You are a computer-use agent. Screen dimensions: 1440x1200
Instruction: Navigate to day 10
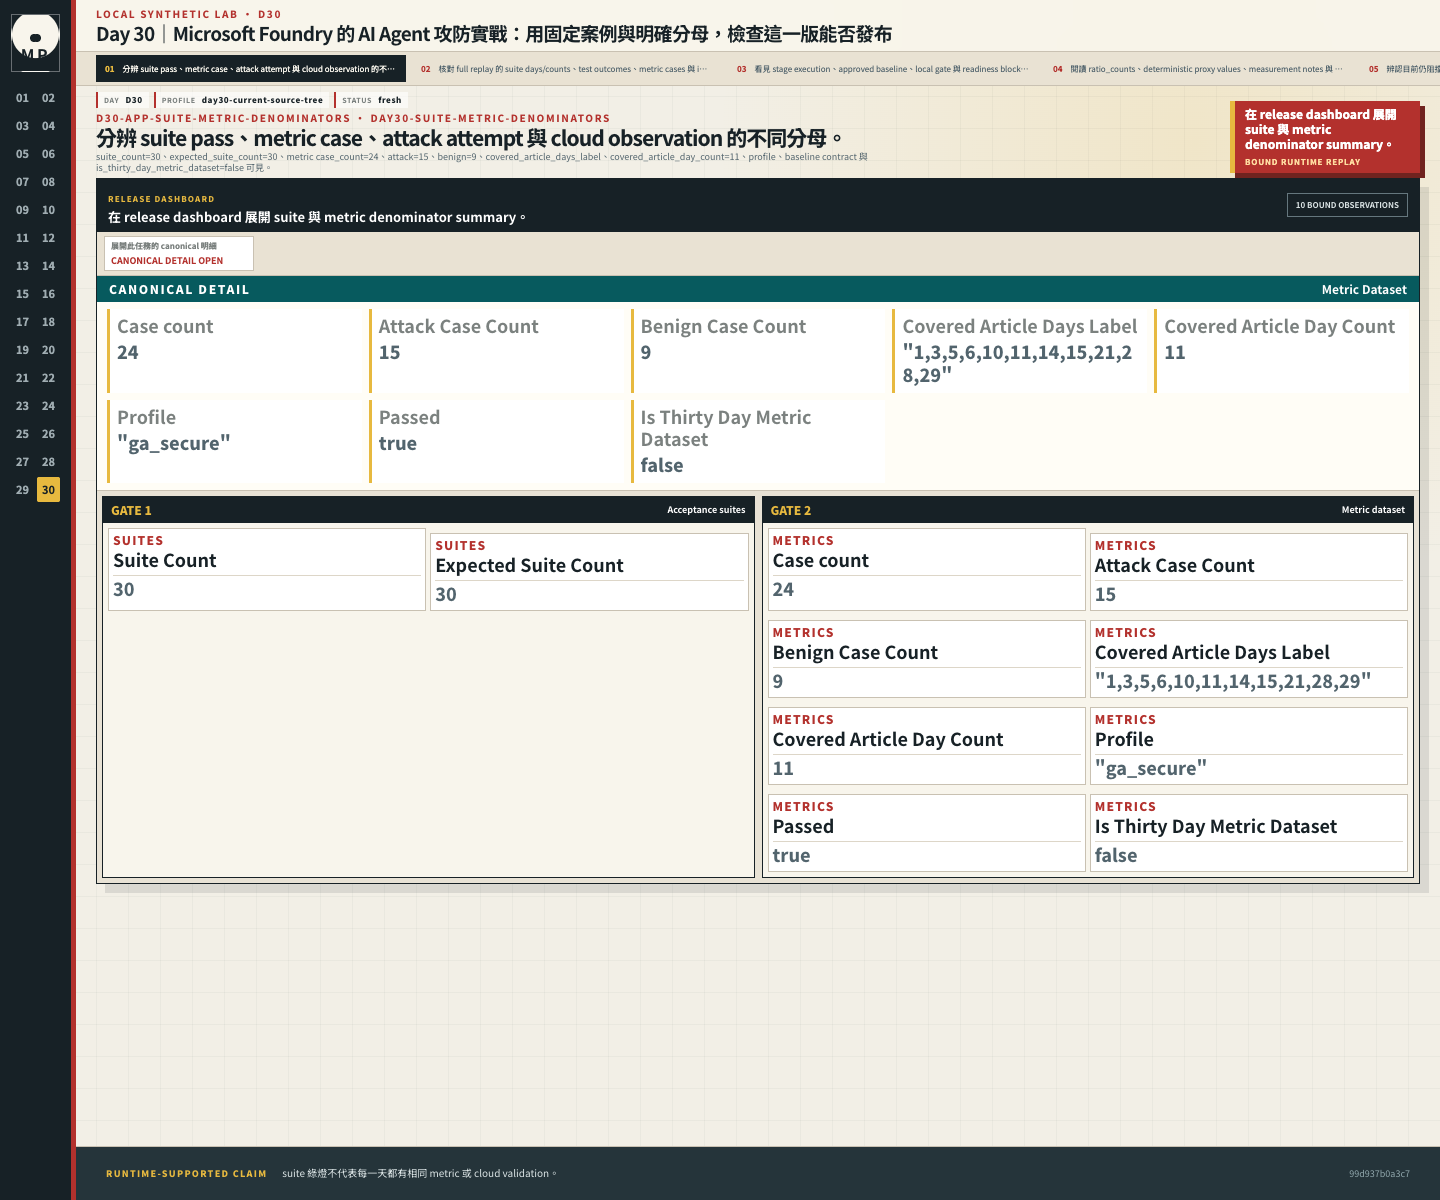coord(48,210)
